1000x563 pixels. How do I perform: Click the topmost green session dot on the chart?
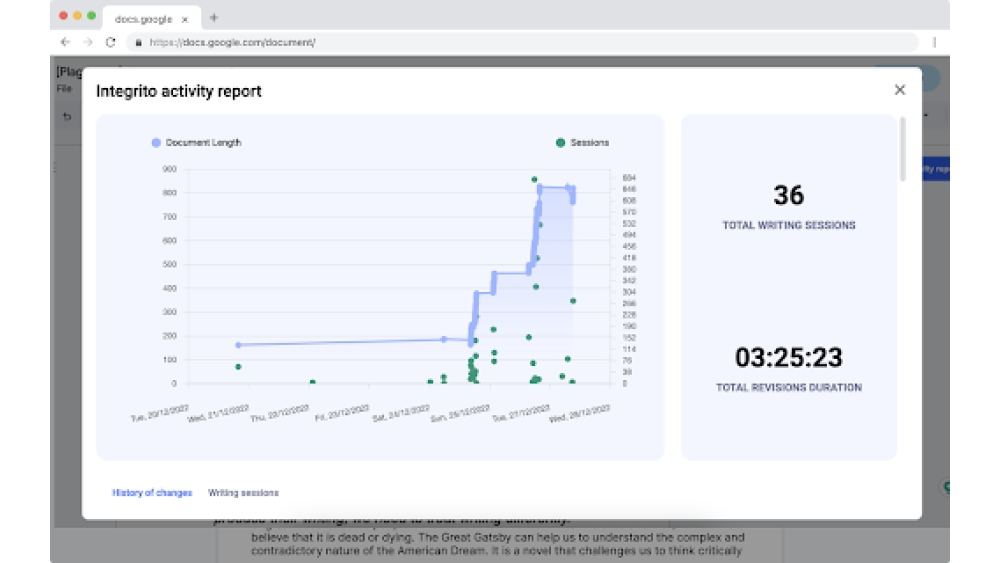coord(535,180)
